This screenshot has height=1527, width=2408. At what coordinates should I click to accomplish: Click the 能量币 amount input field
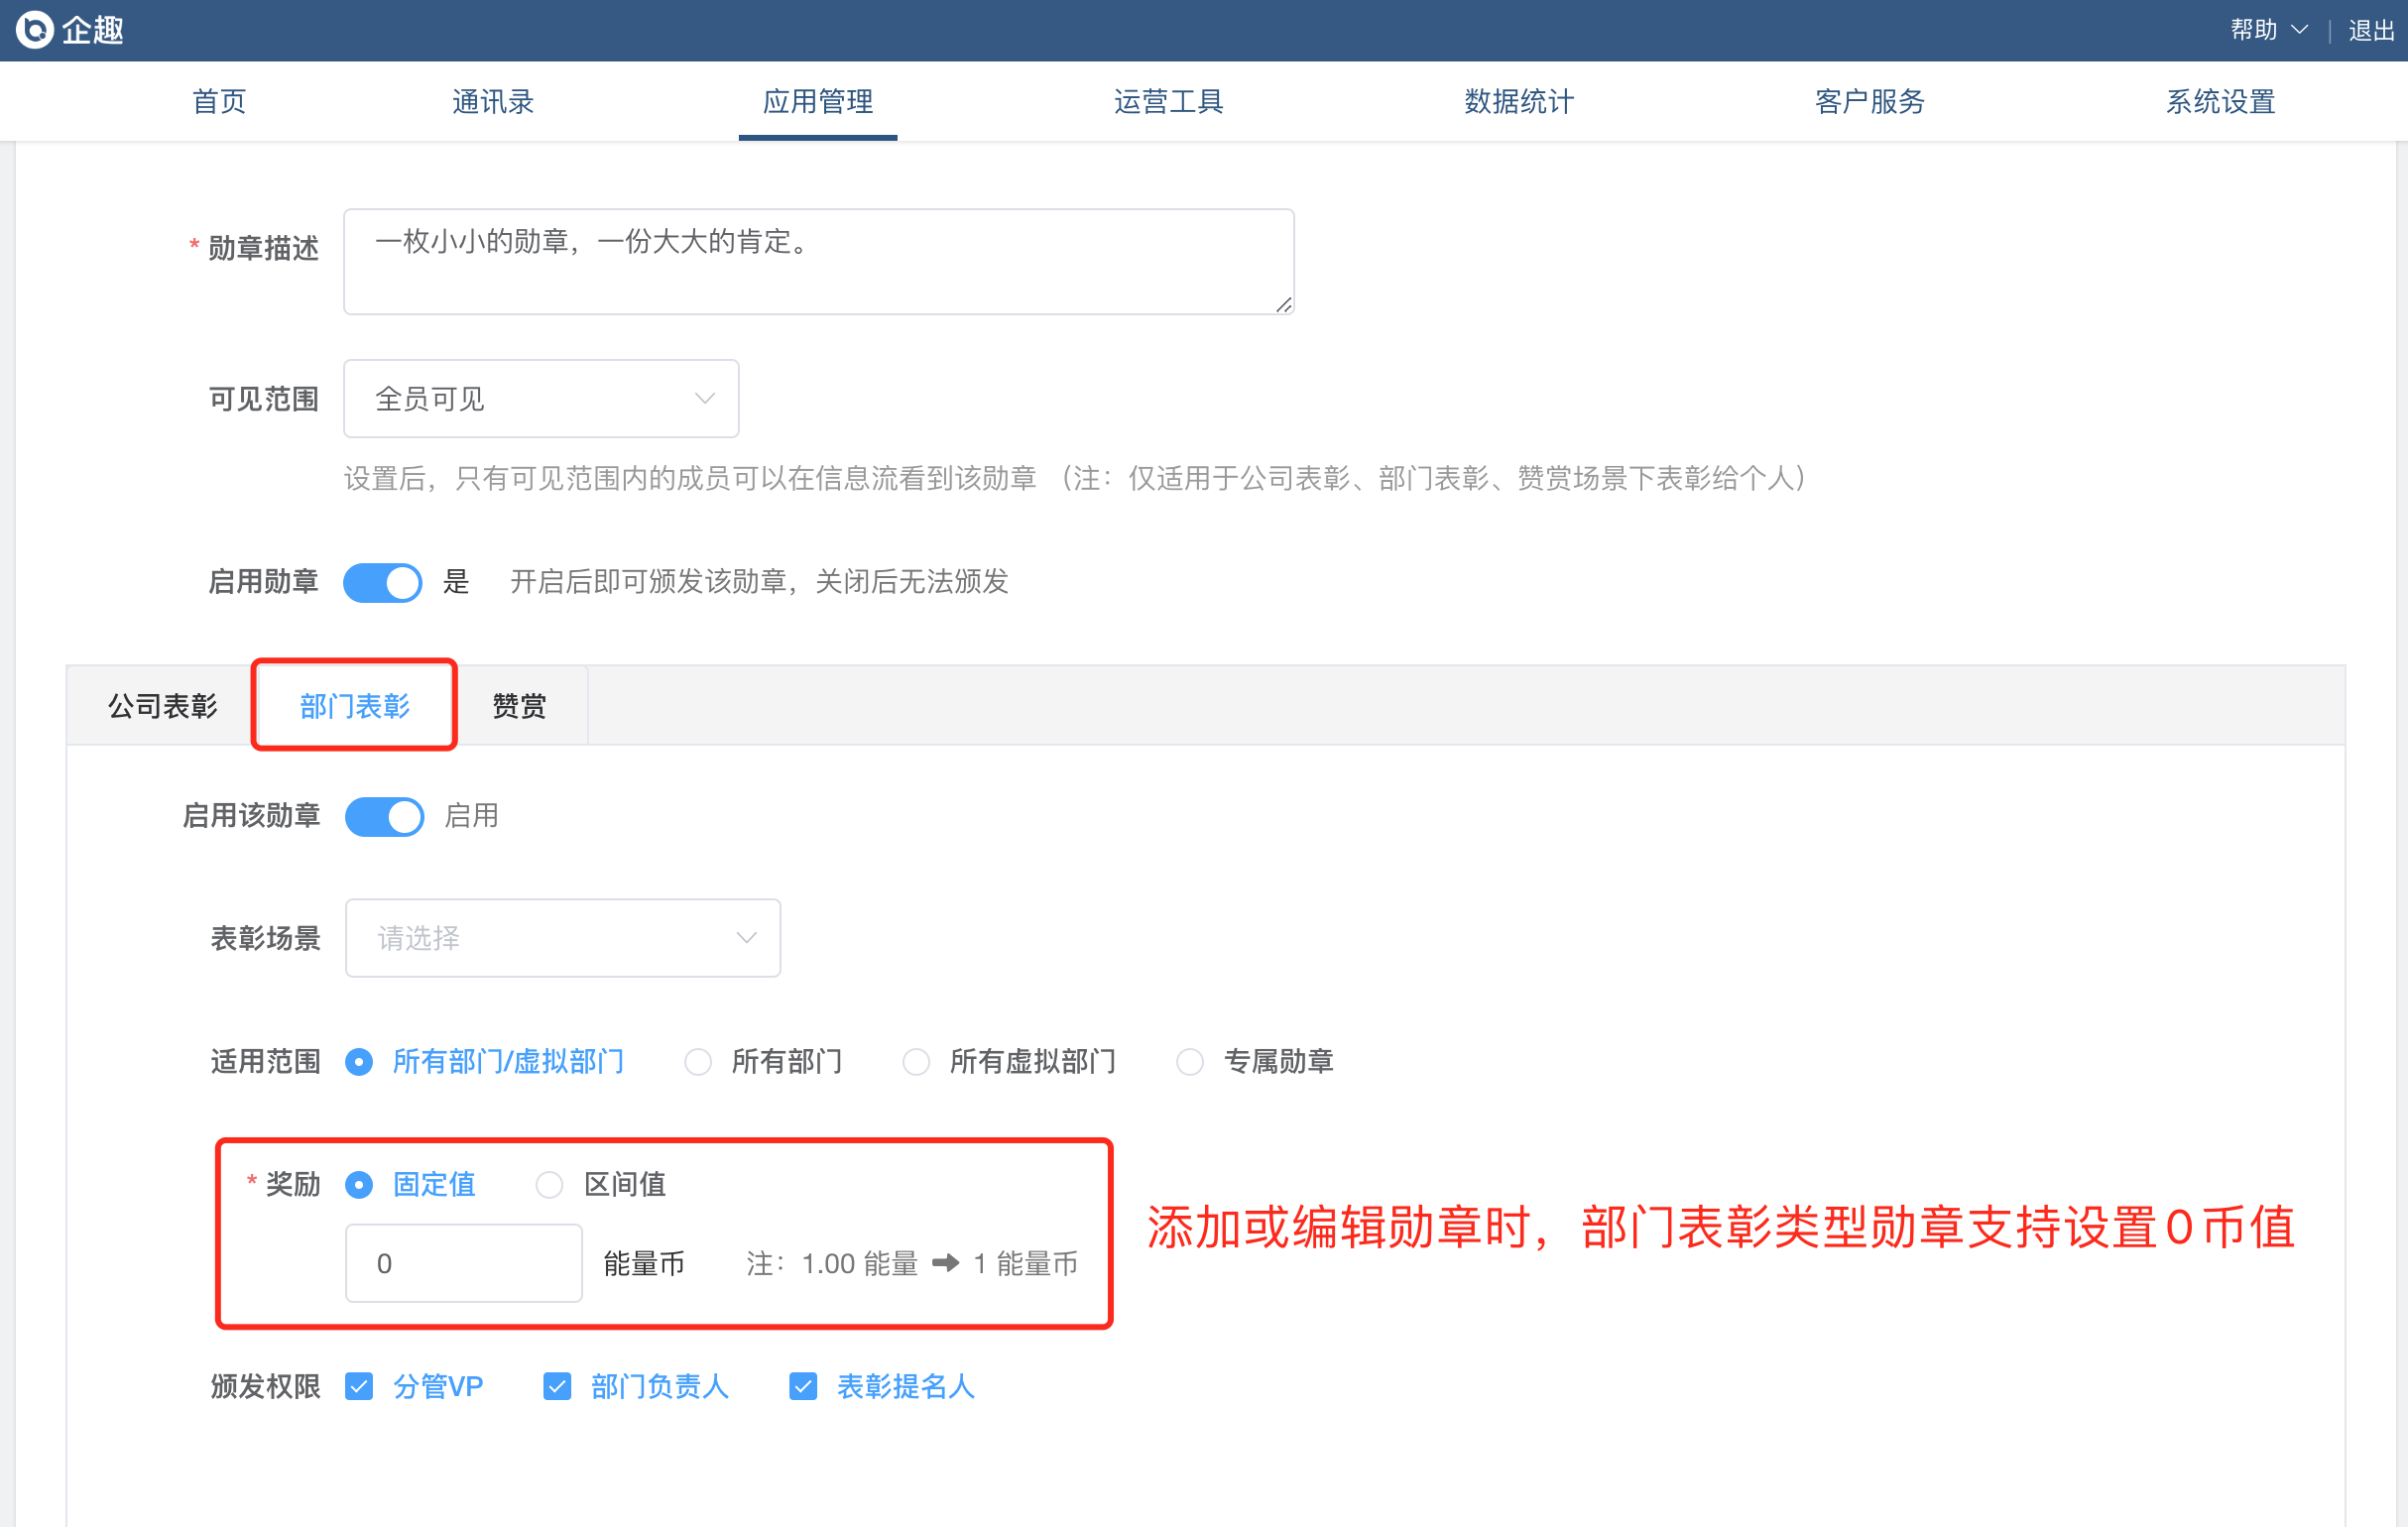463,1263
